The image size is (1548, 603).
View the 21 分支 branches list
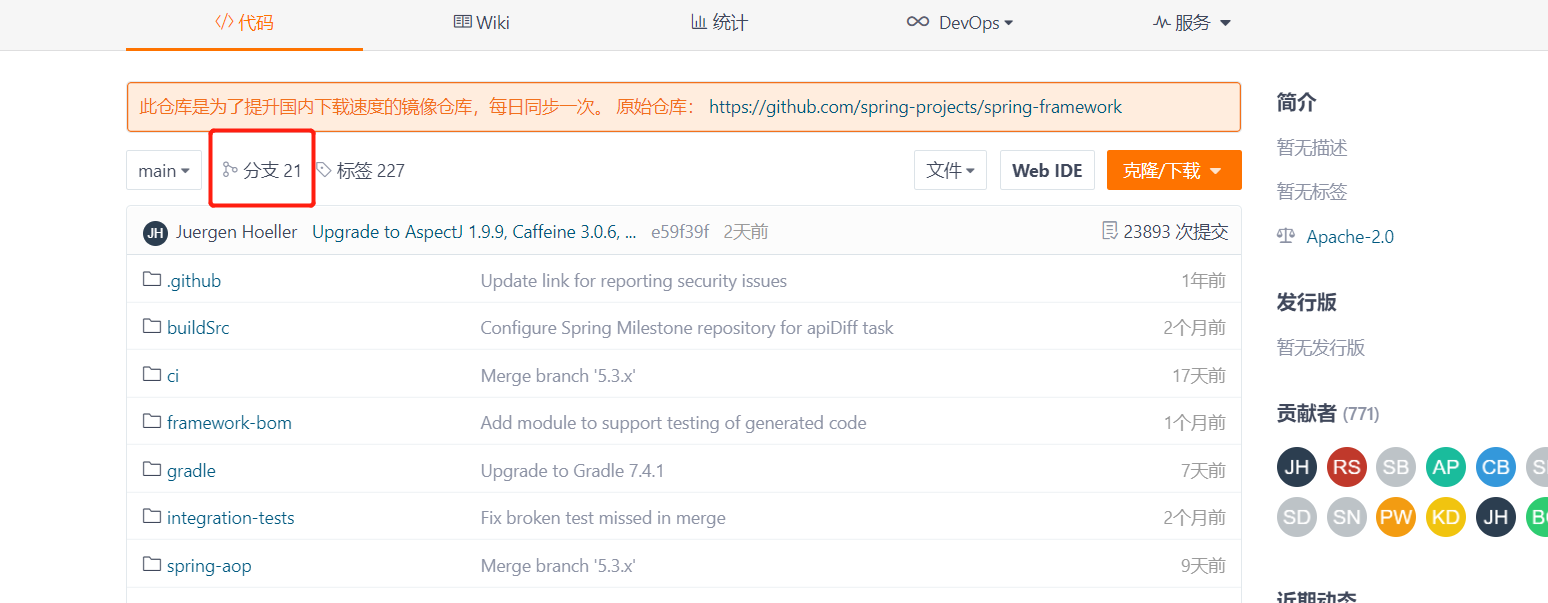(262, 171)
